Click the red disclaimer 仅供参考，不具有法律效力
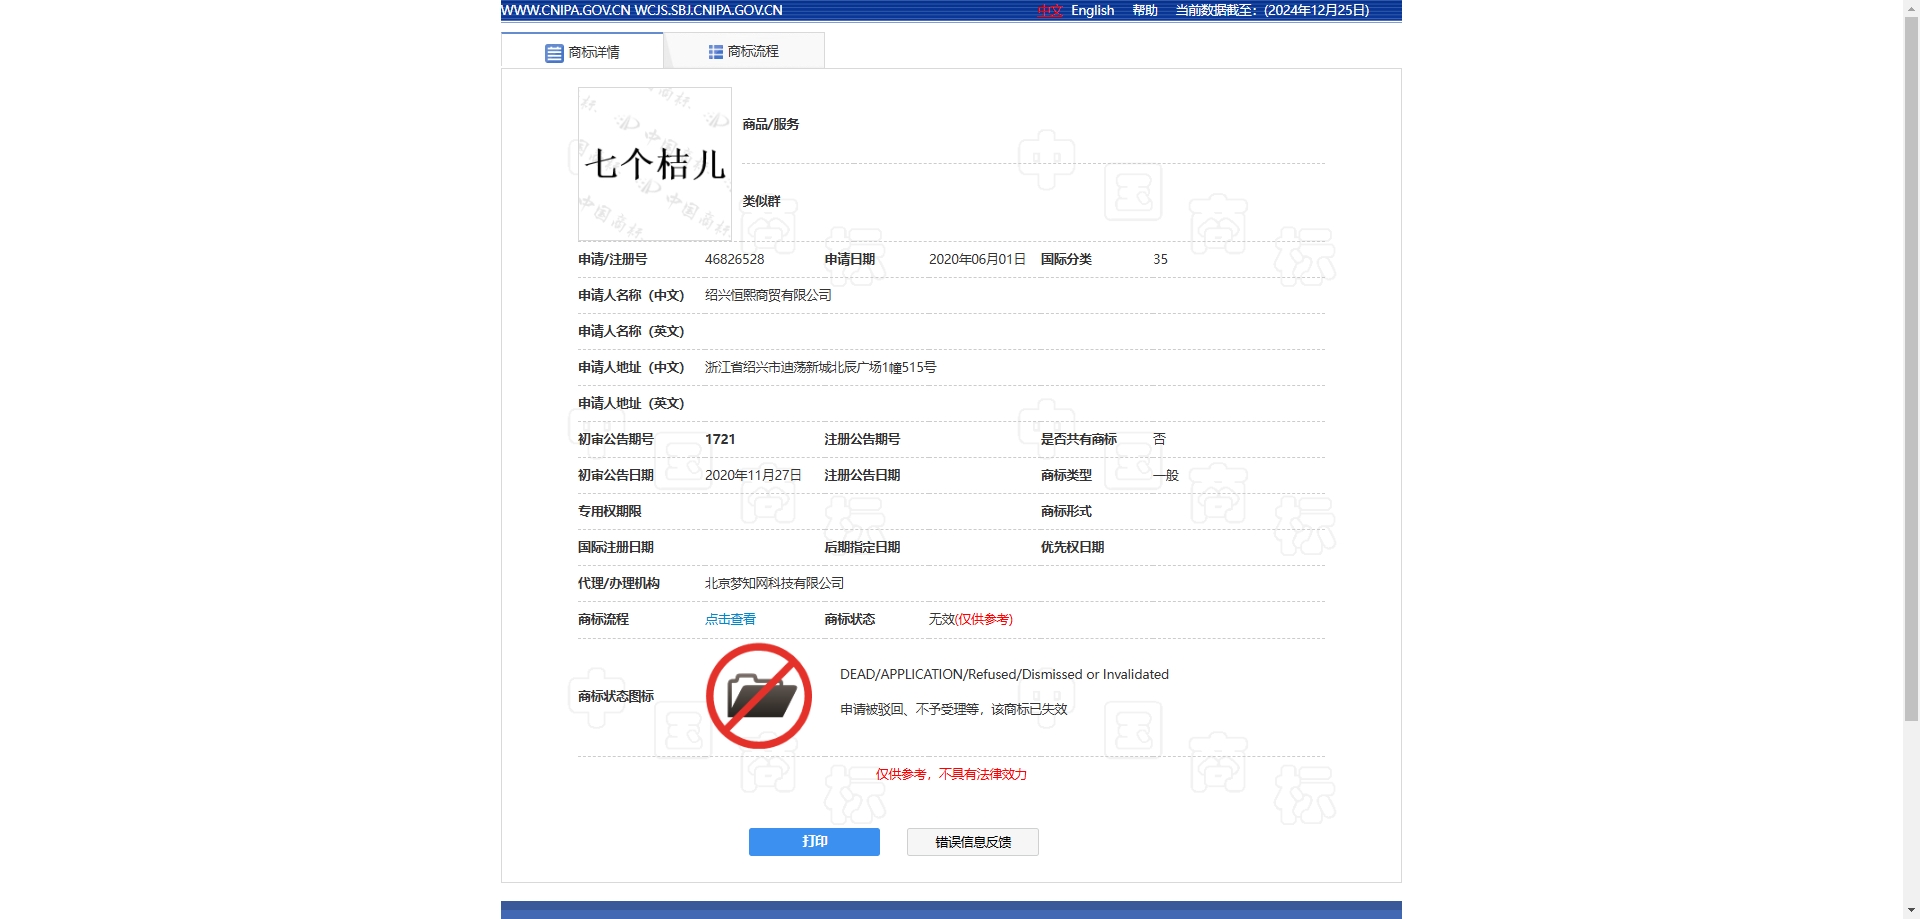Viewport: 1920px width, 919px height. point(950,773)
